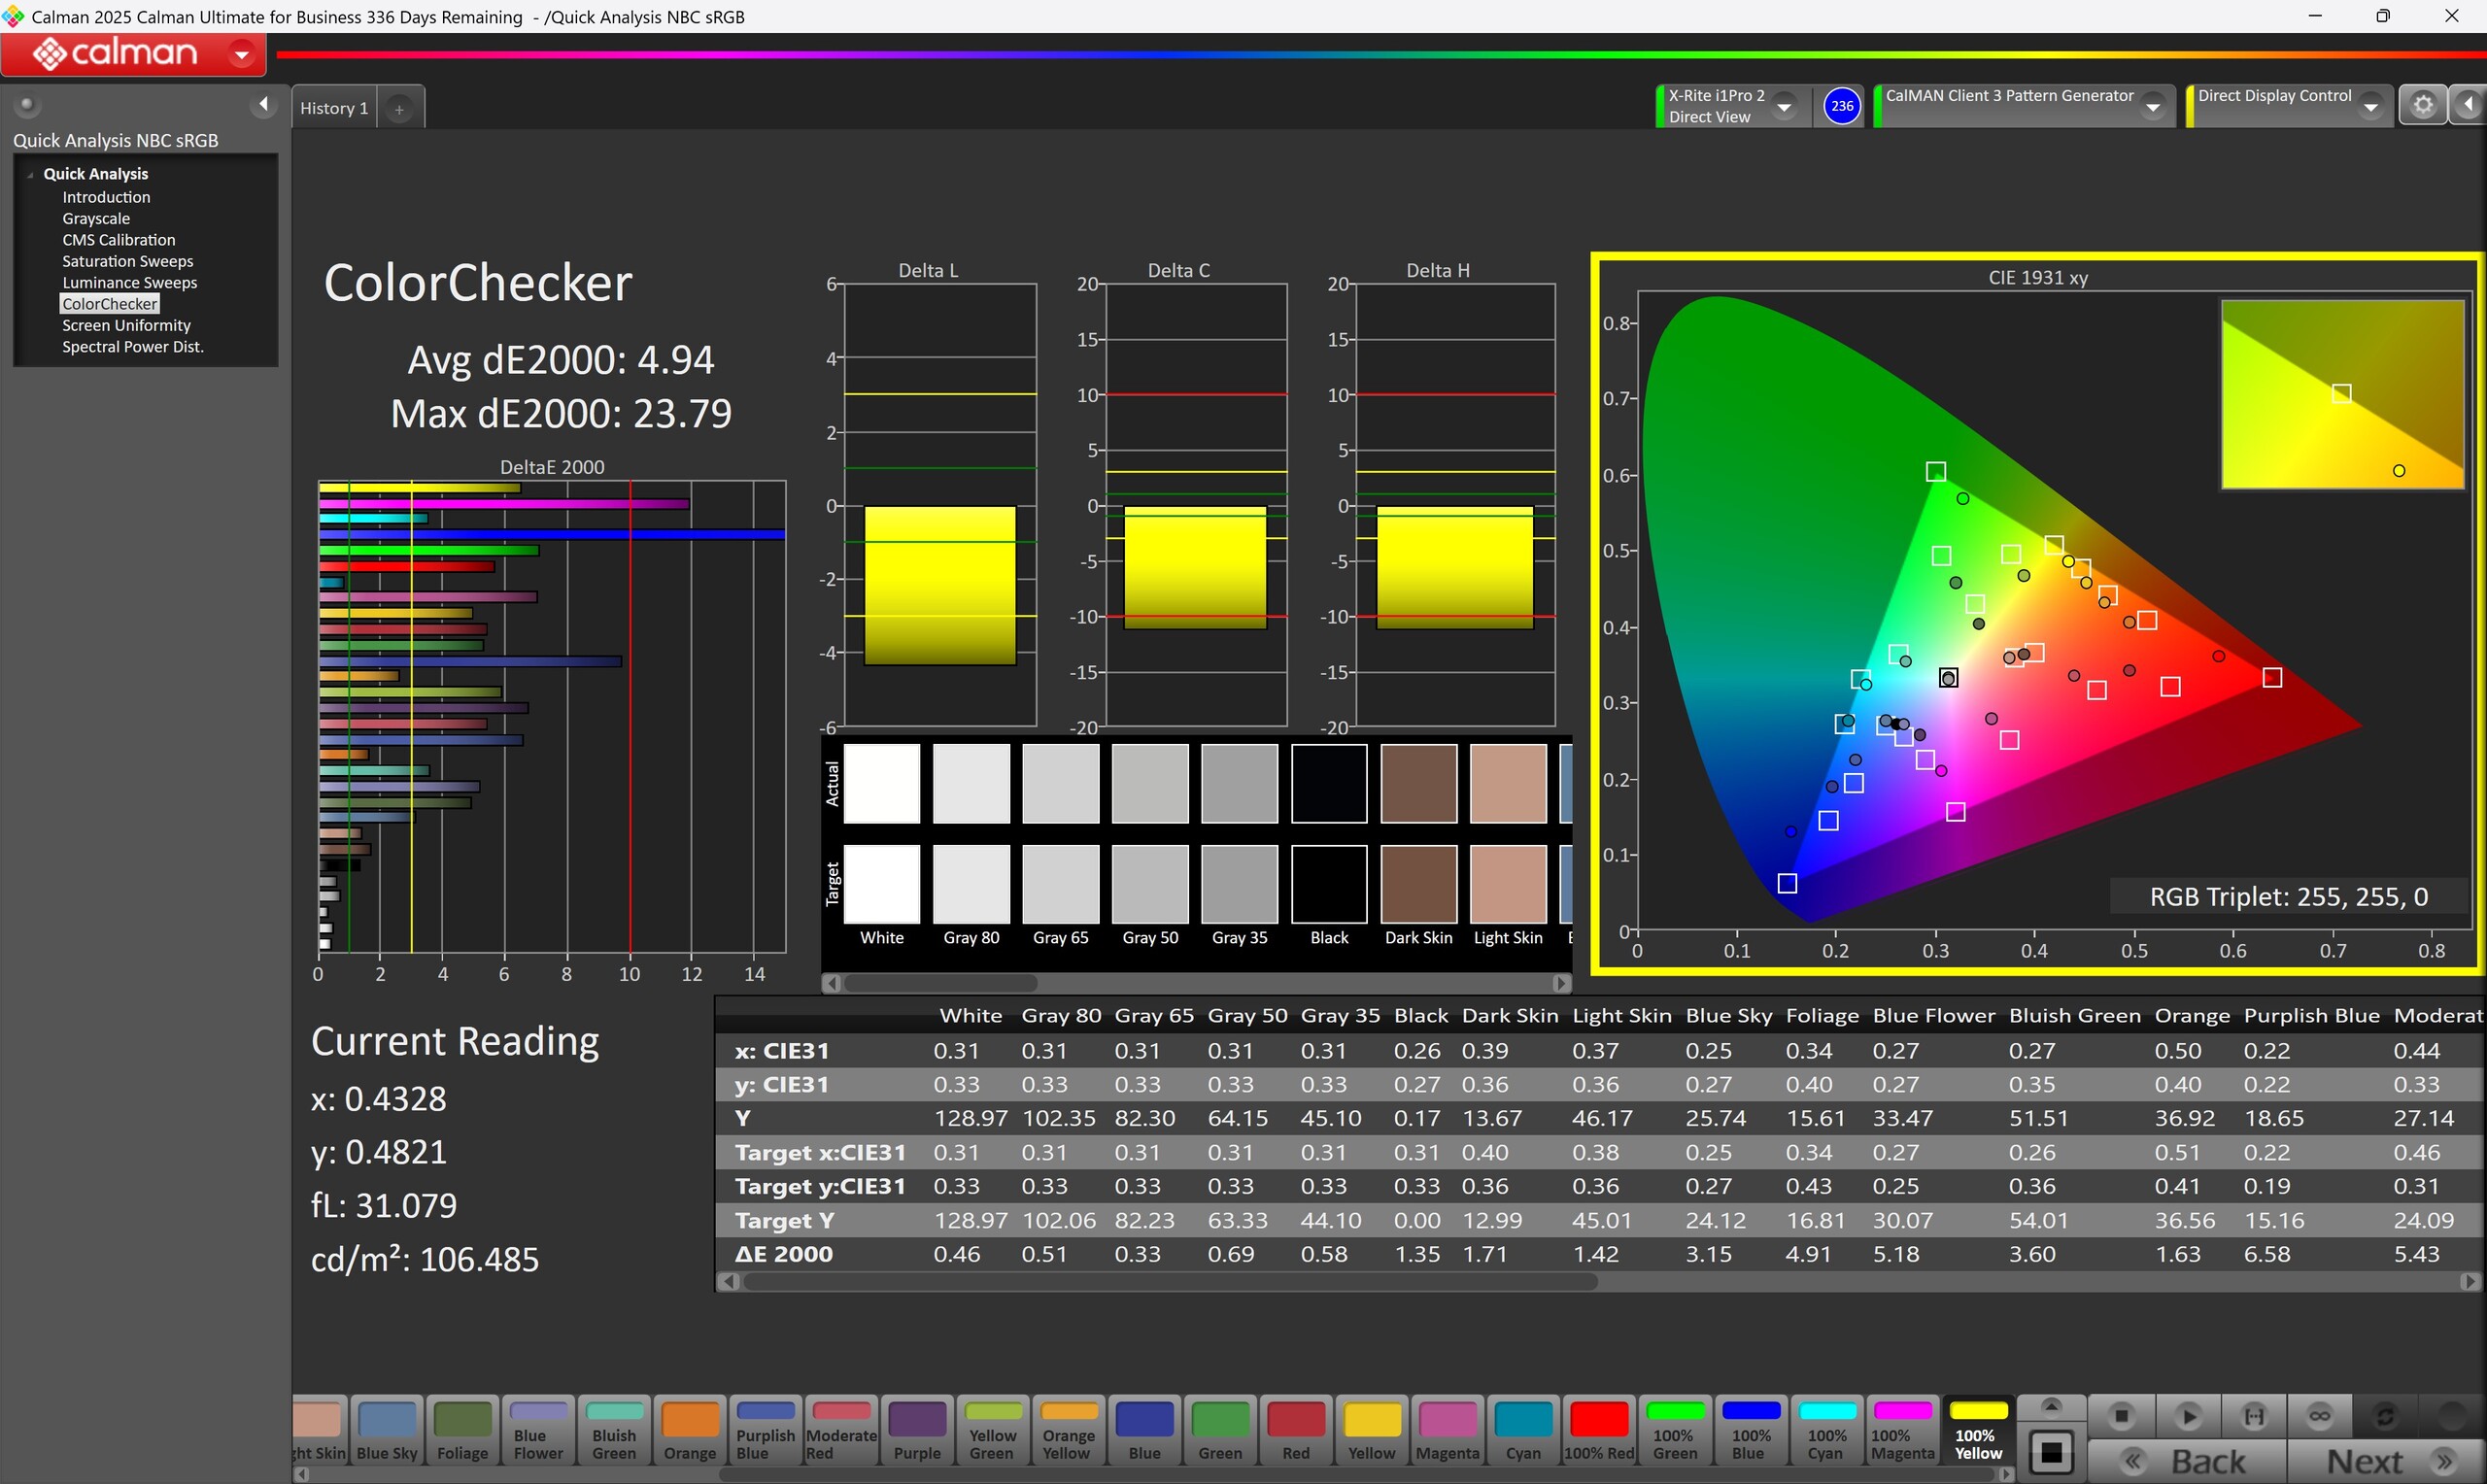The image size is (2487, 1484).
Task: Collapse the left workflow panel arrow
Action: (x=263, y=104)
